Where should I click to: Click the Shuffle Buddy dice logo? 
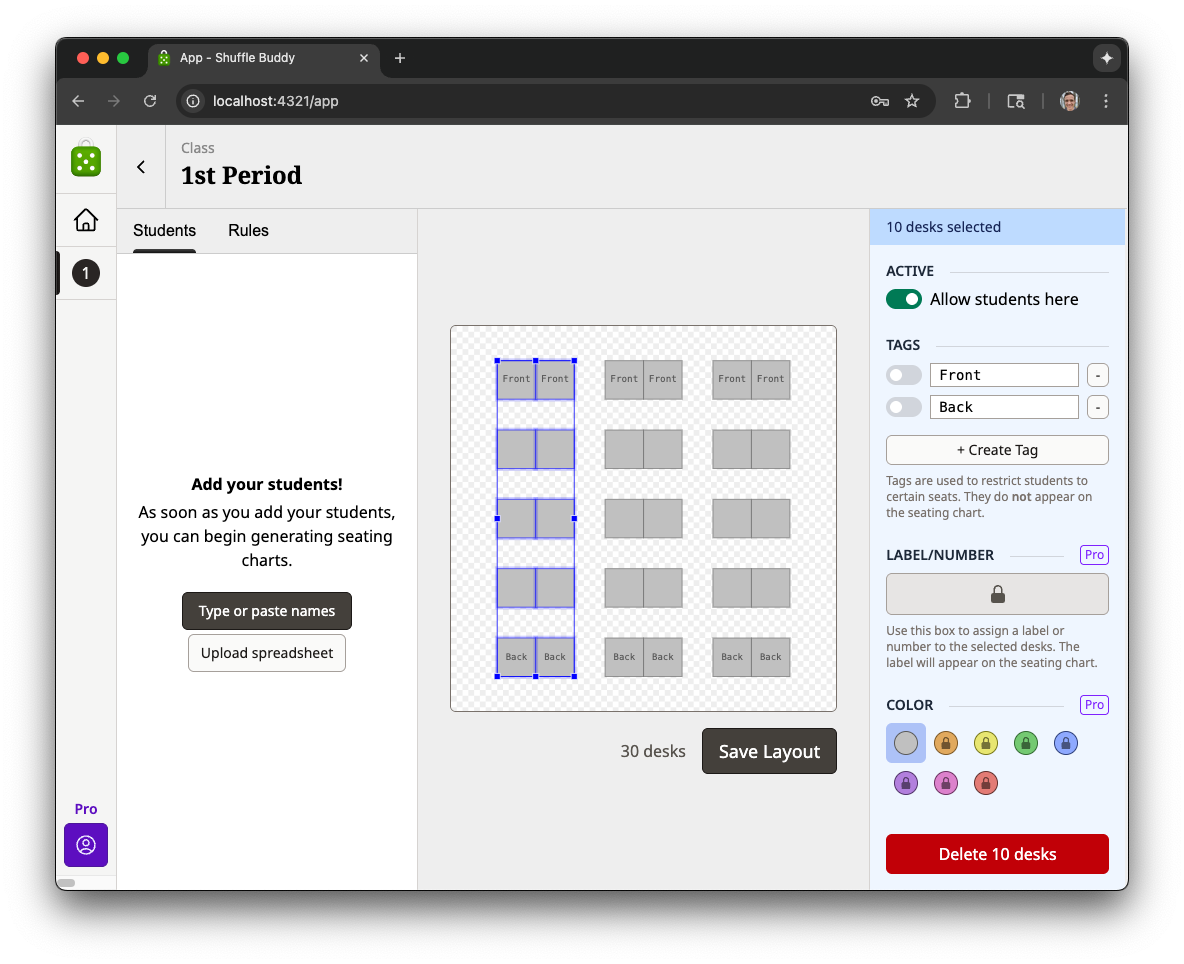point(86,159)
